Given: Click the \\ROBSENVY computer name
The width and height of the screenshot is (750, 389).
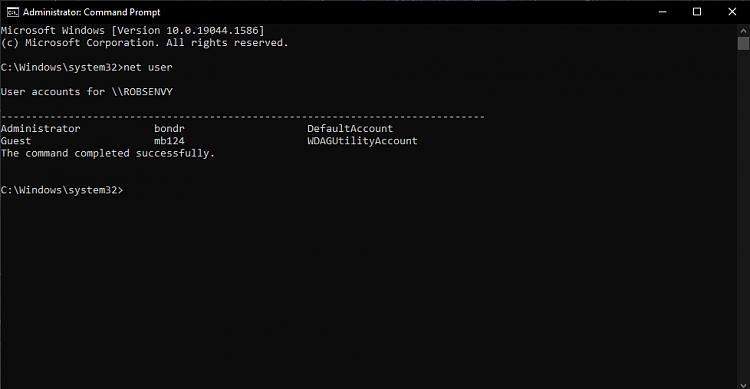Looking at the screenshot, I should pos(142,92).
